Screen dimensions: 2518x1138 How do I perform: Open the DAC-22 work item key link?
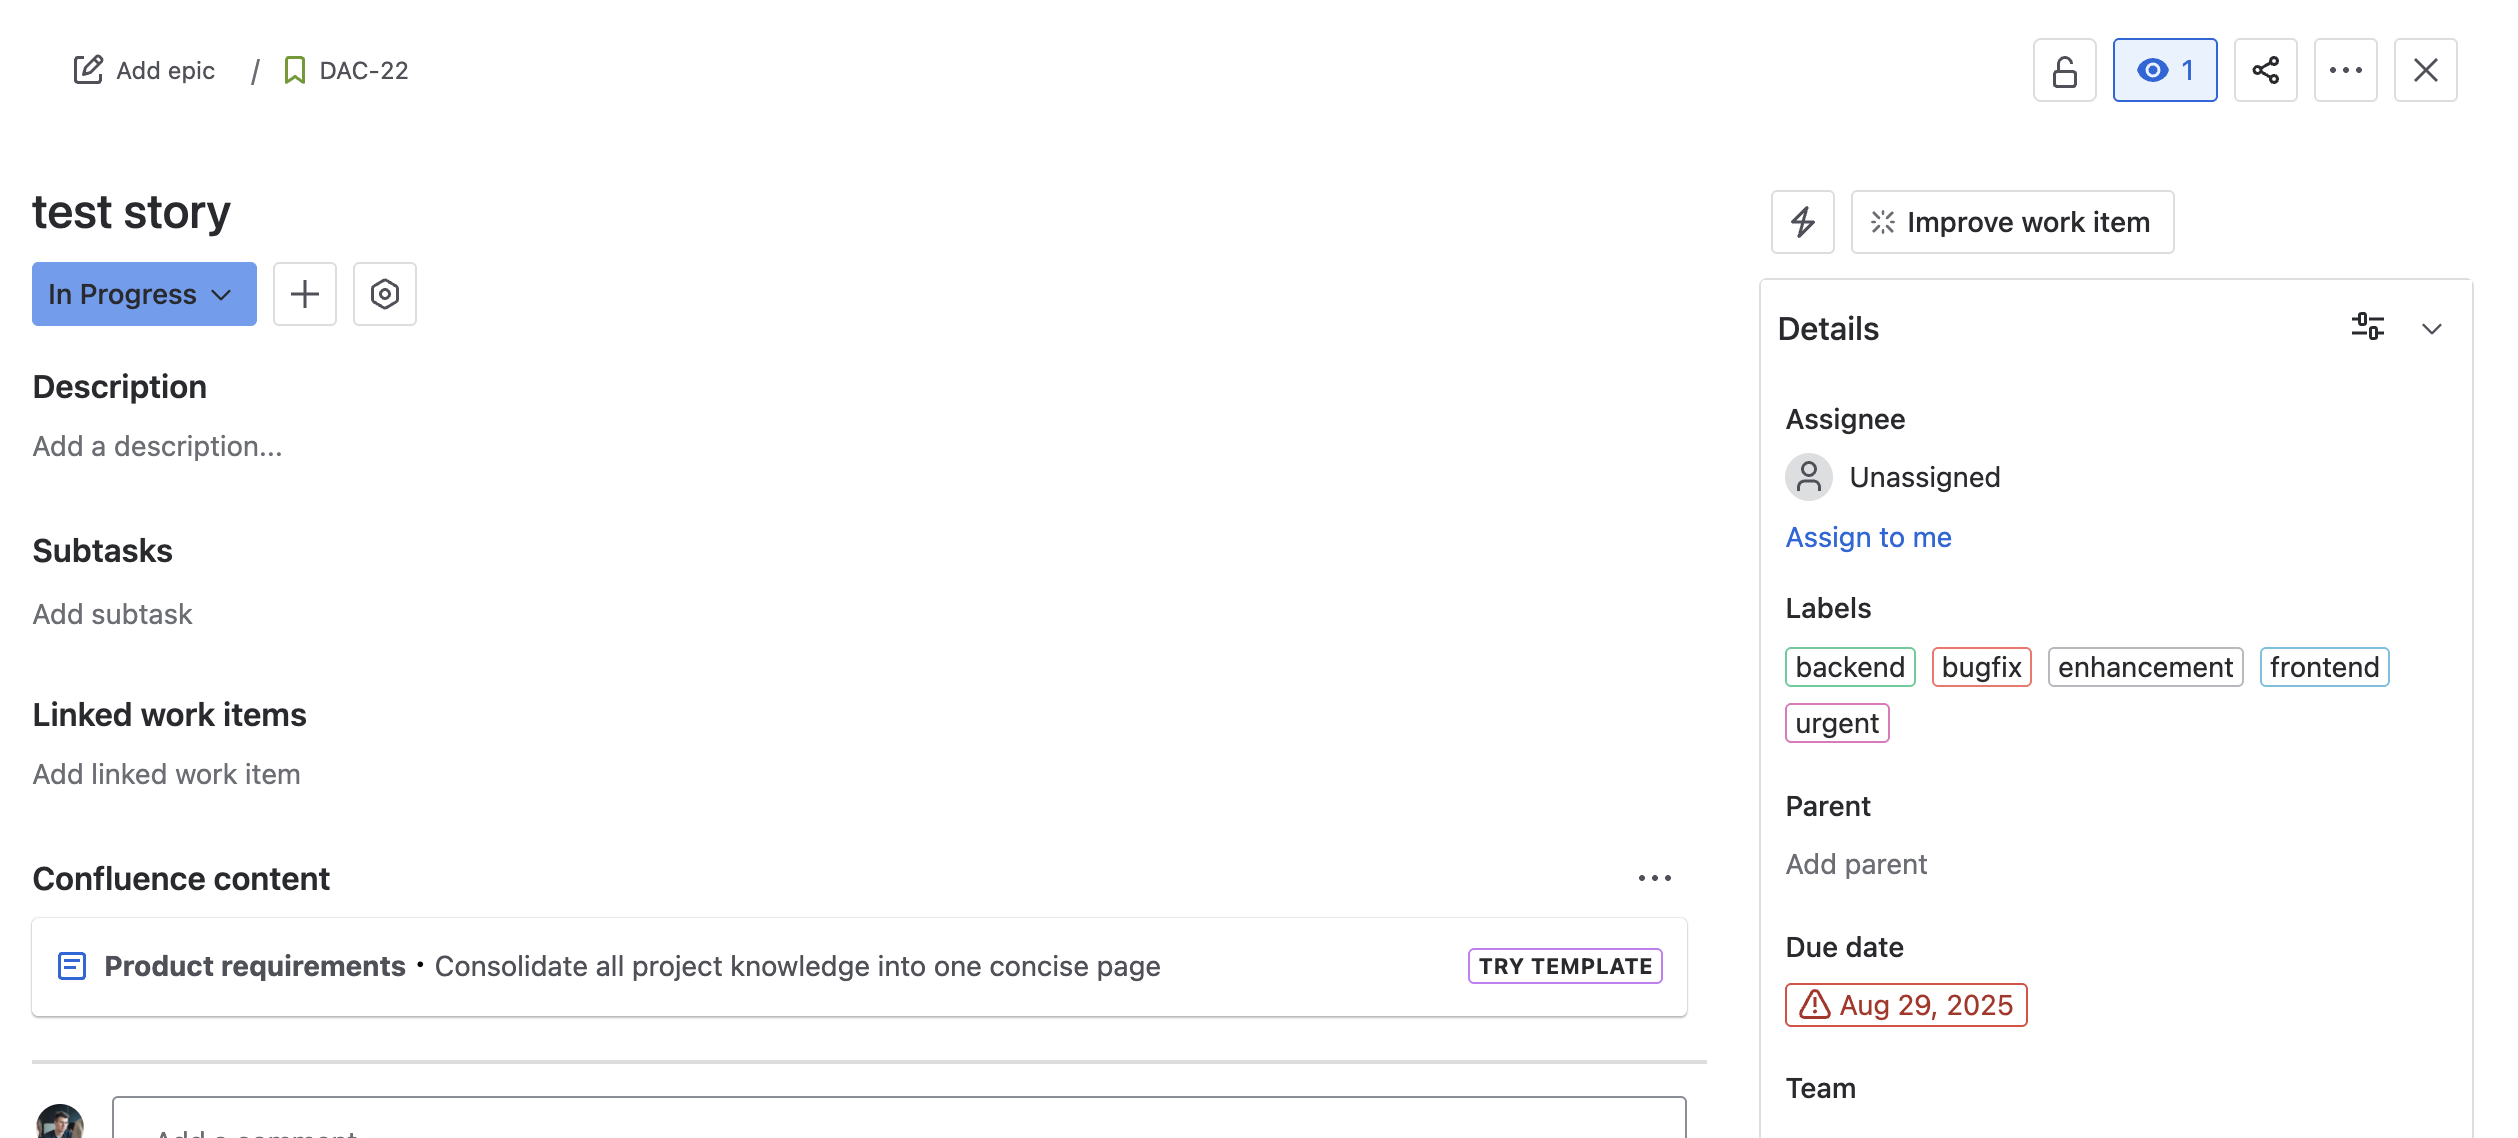(x=364, y=70)
